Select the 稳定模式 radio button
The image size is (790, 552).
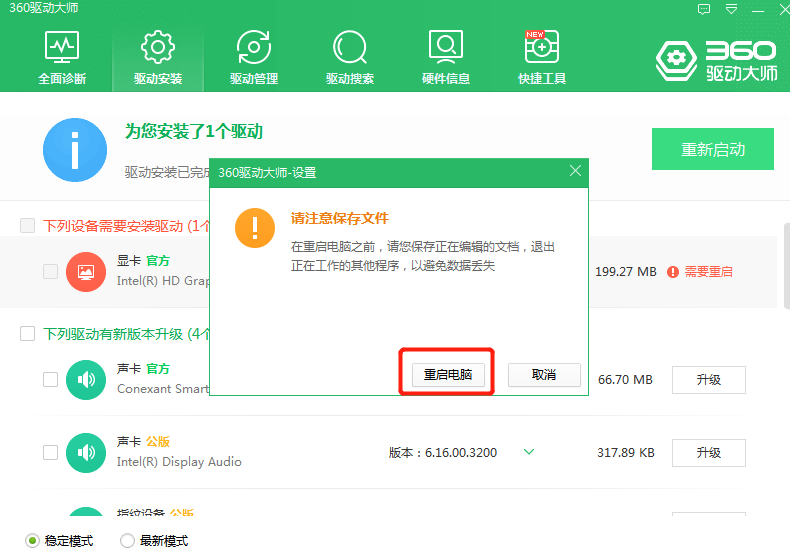pyautogui.click(x=32, y=540)
